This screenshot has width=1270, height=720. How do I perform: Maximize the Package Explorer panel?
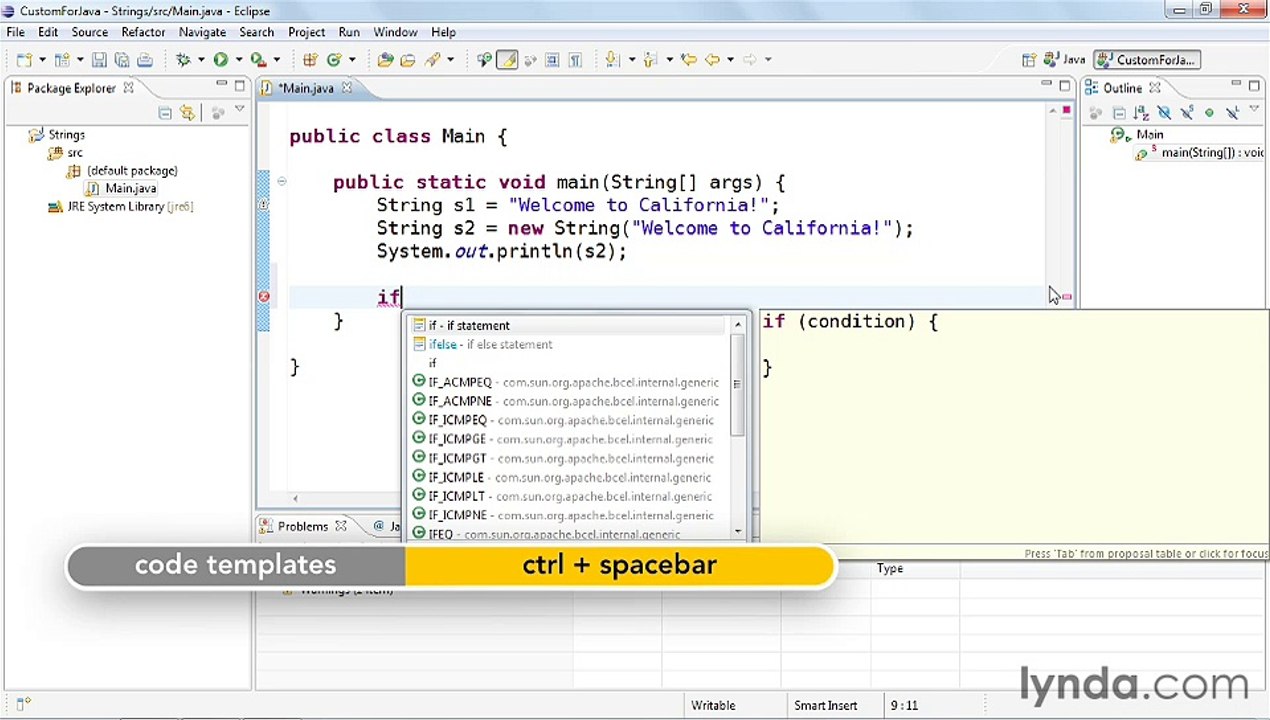(240, 87)
